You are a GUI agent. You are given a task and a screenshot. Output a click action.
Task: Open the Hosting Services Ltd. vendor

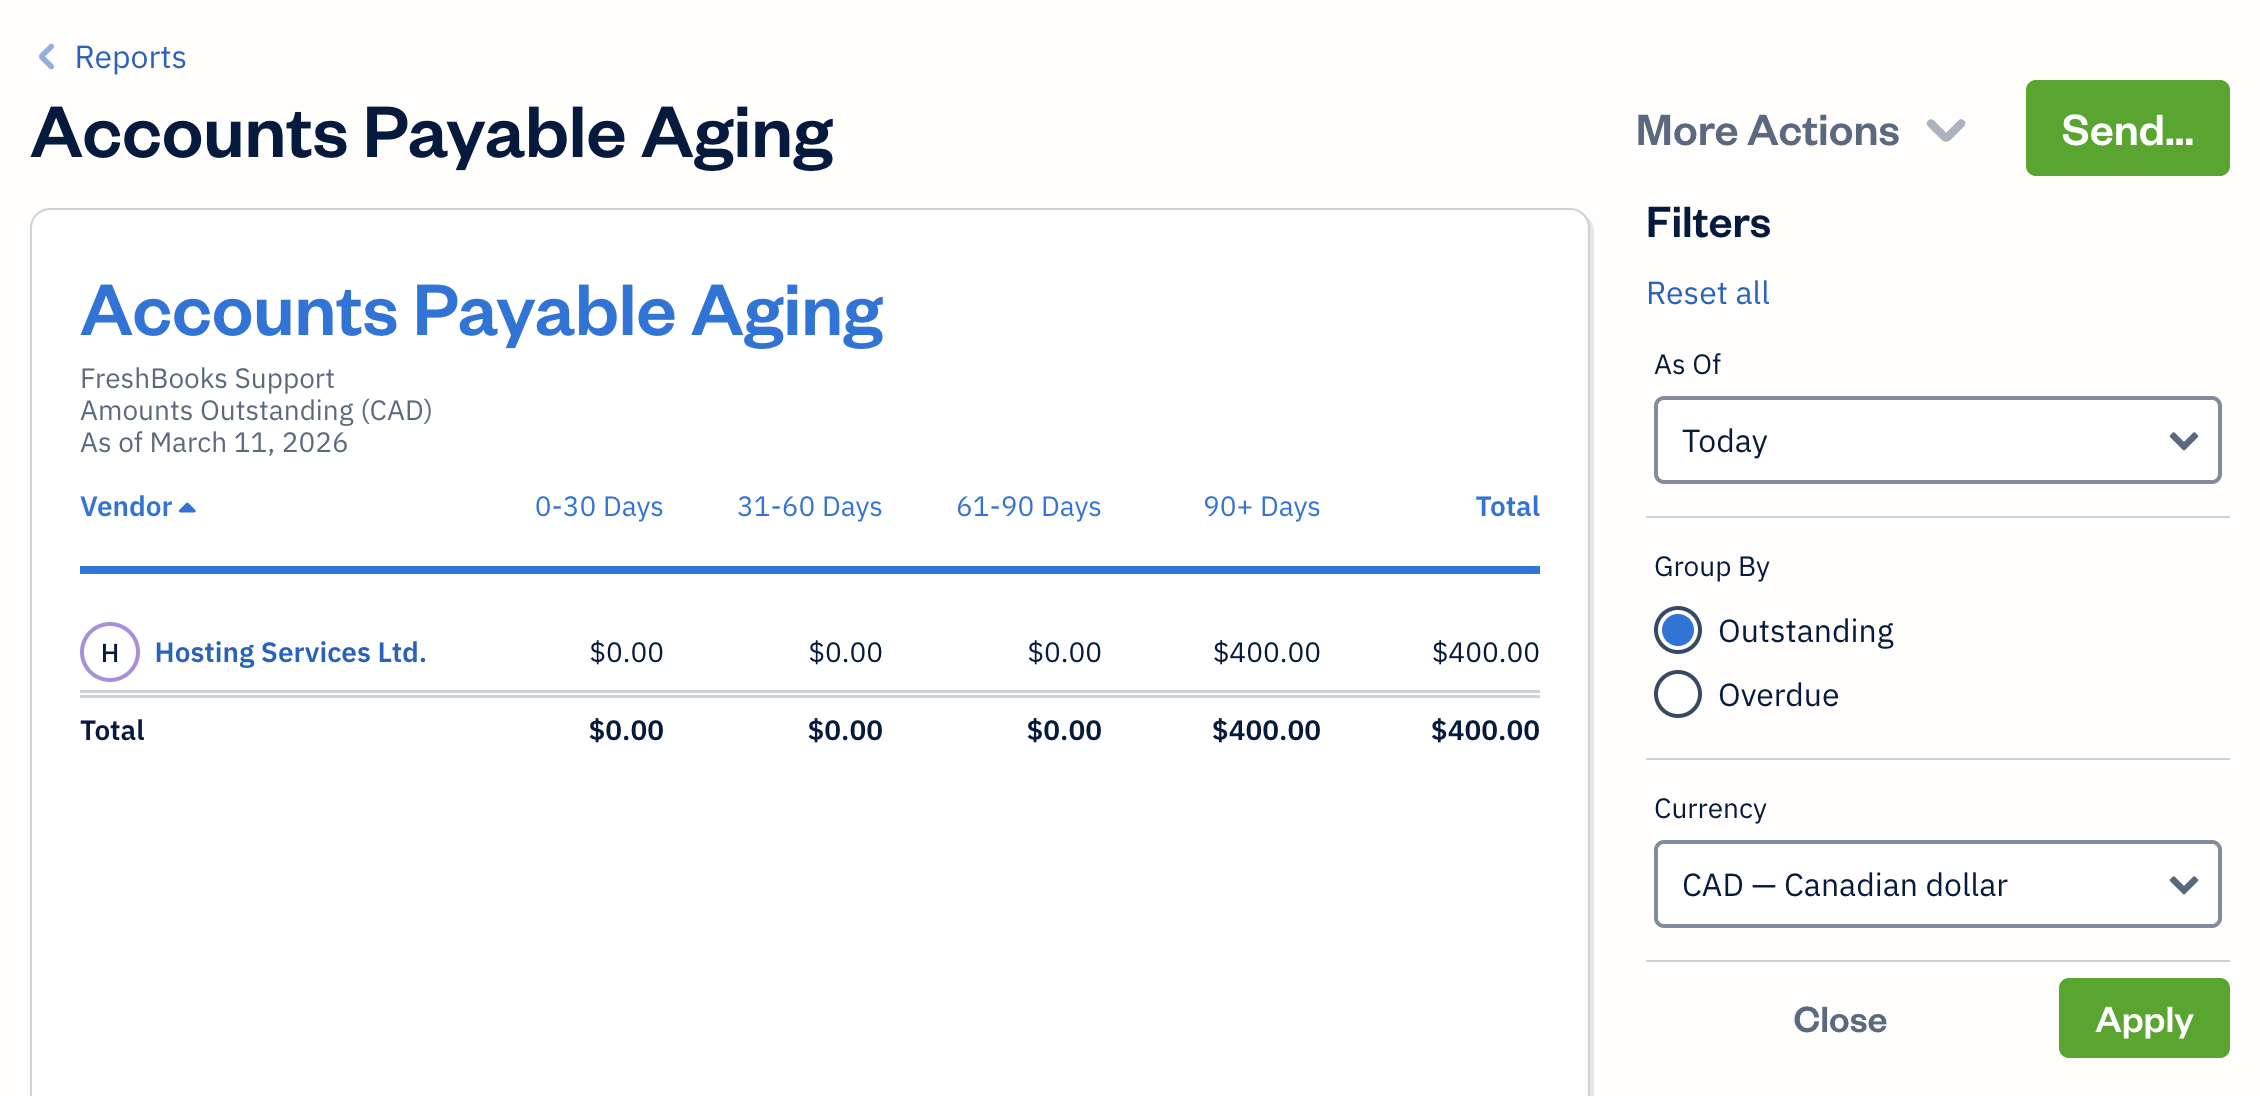click(290, 651)
